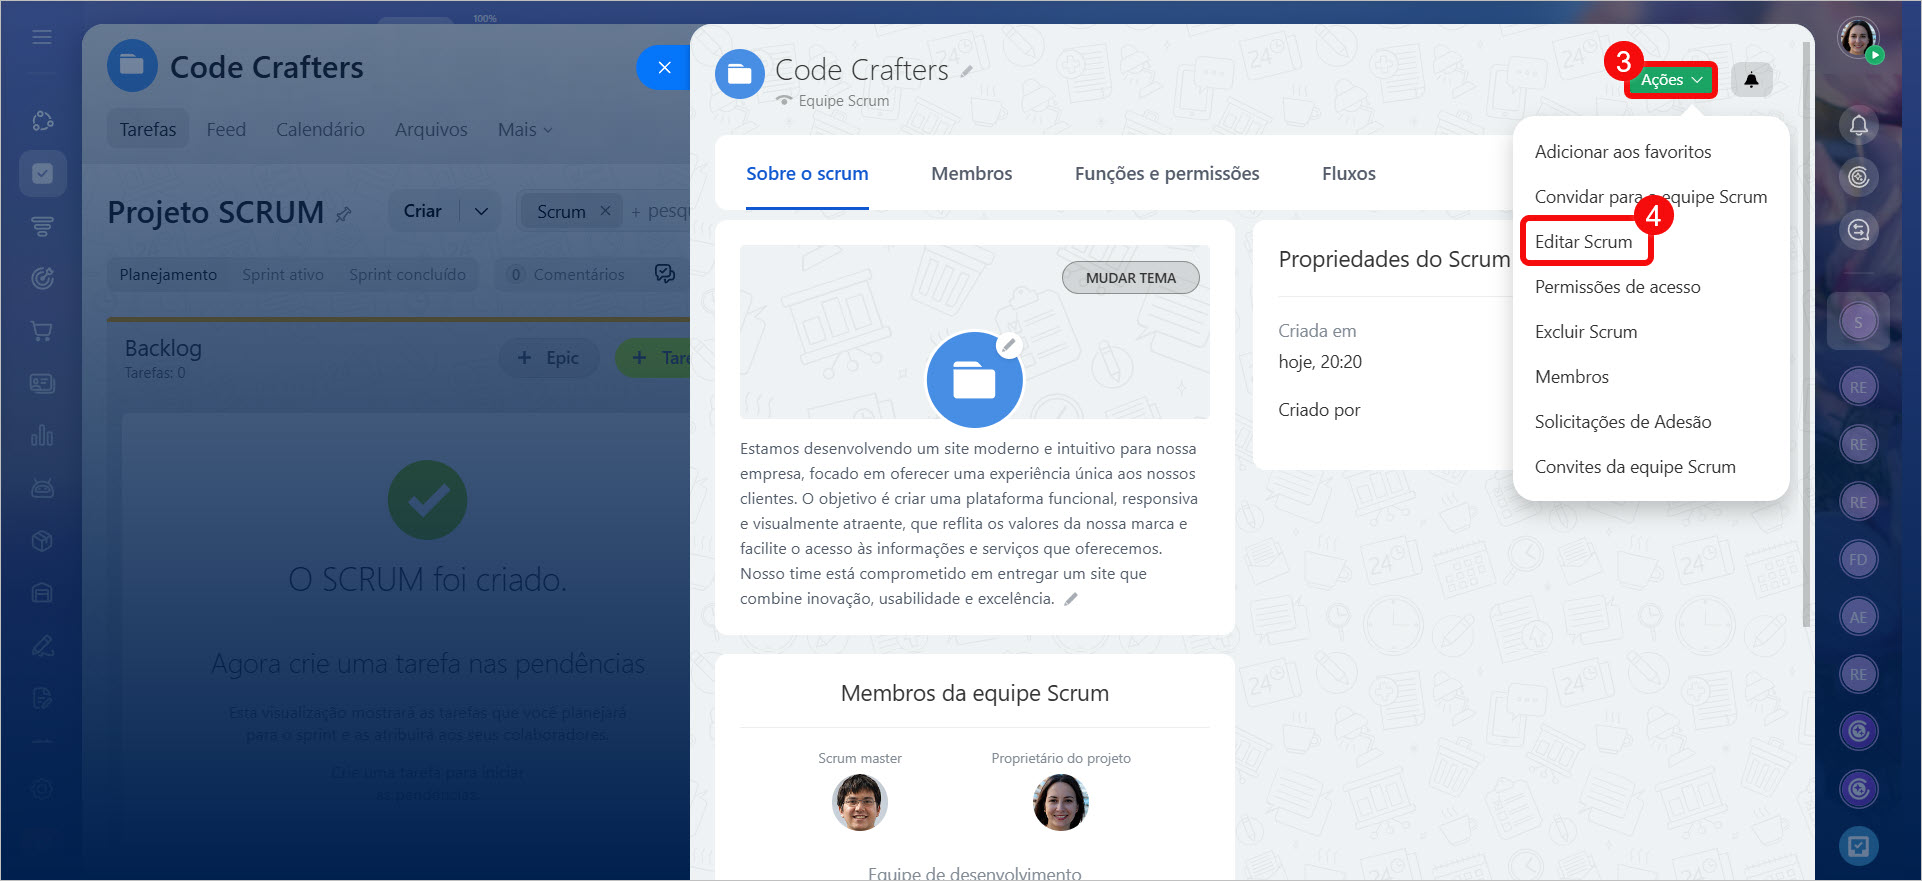The width and height of the screenshot is (1922, 881).
Task: Click the Equipe Scrum subtitle
Action: coord(843,101)
